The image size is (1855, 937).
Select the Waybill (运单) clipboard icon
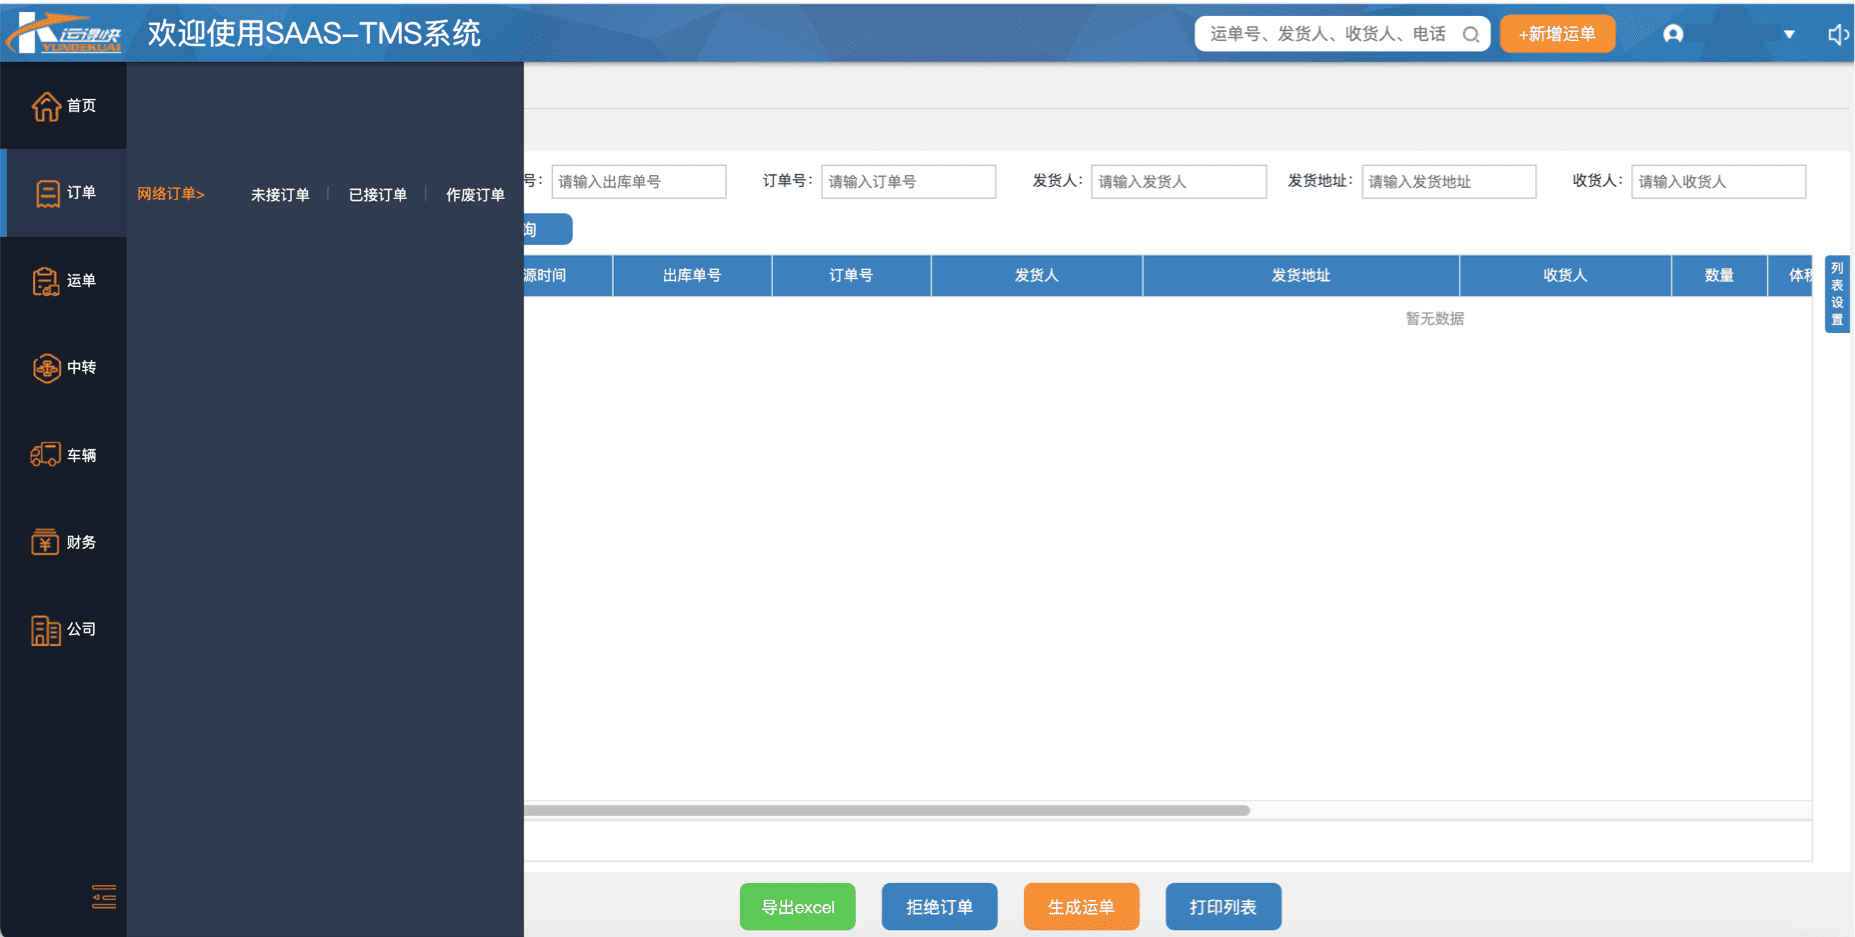46,281
